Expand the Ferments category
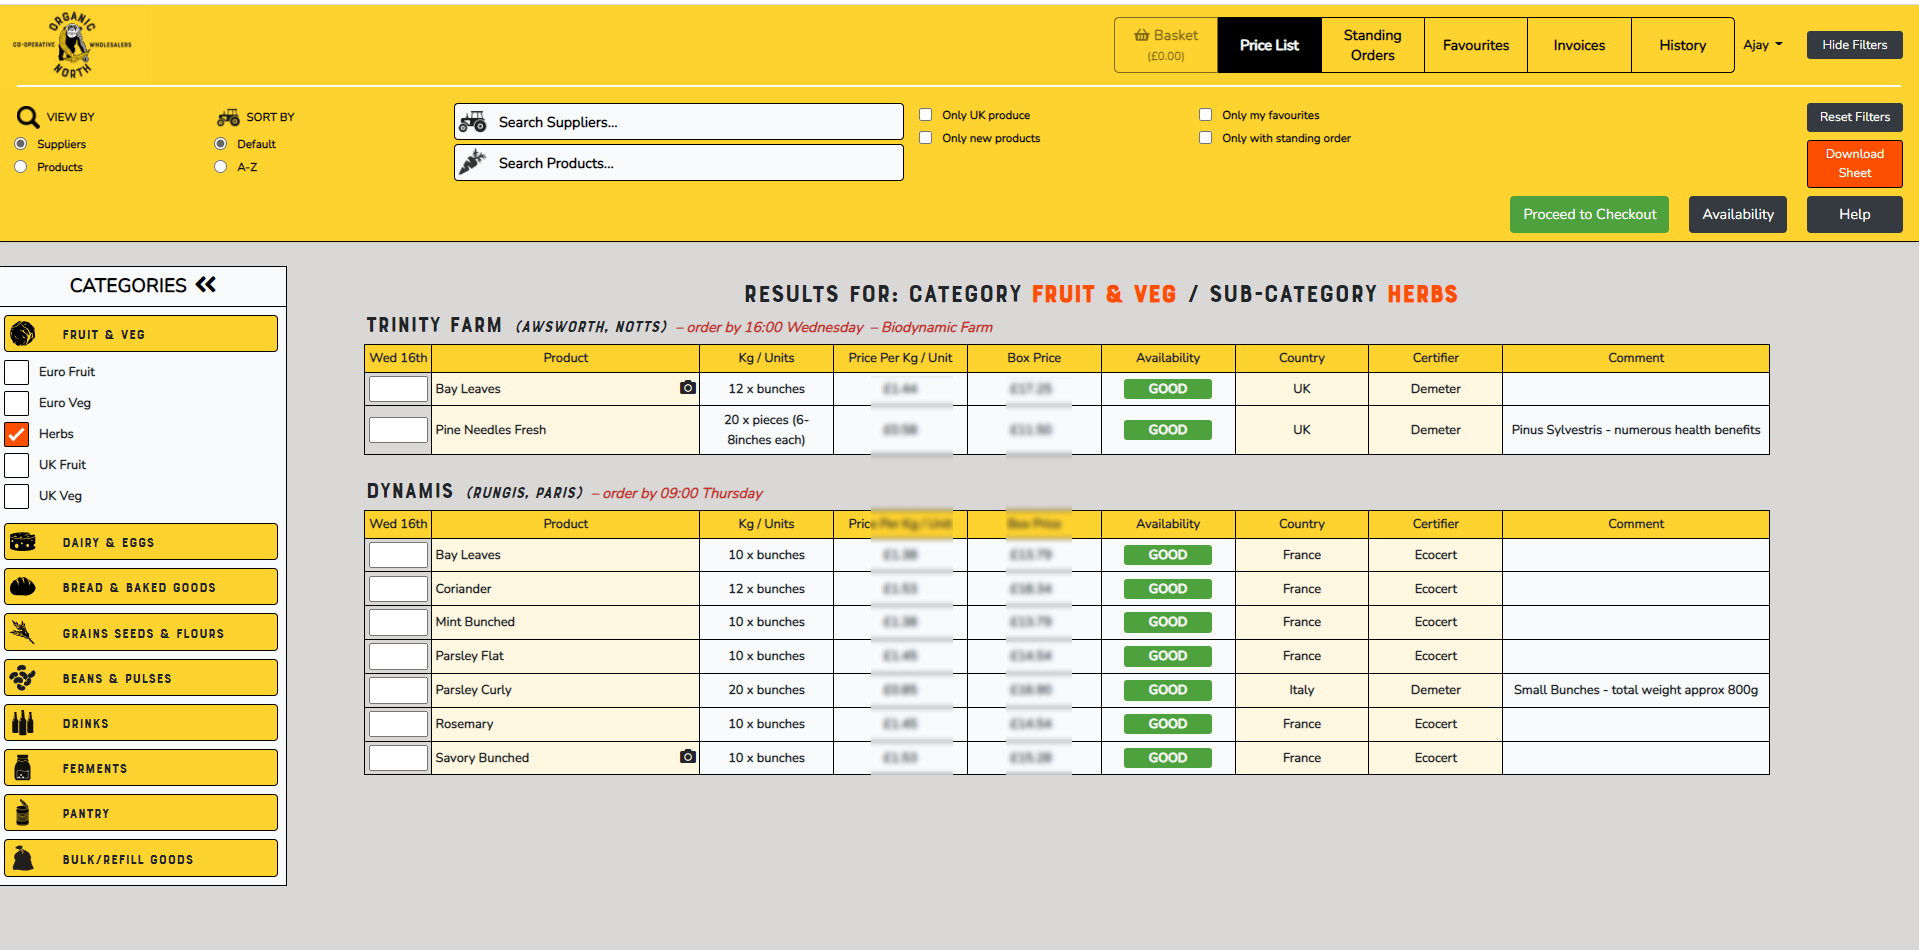Screen dimensions: 1919x950 pyautogui.click(x=141, y=768)
